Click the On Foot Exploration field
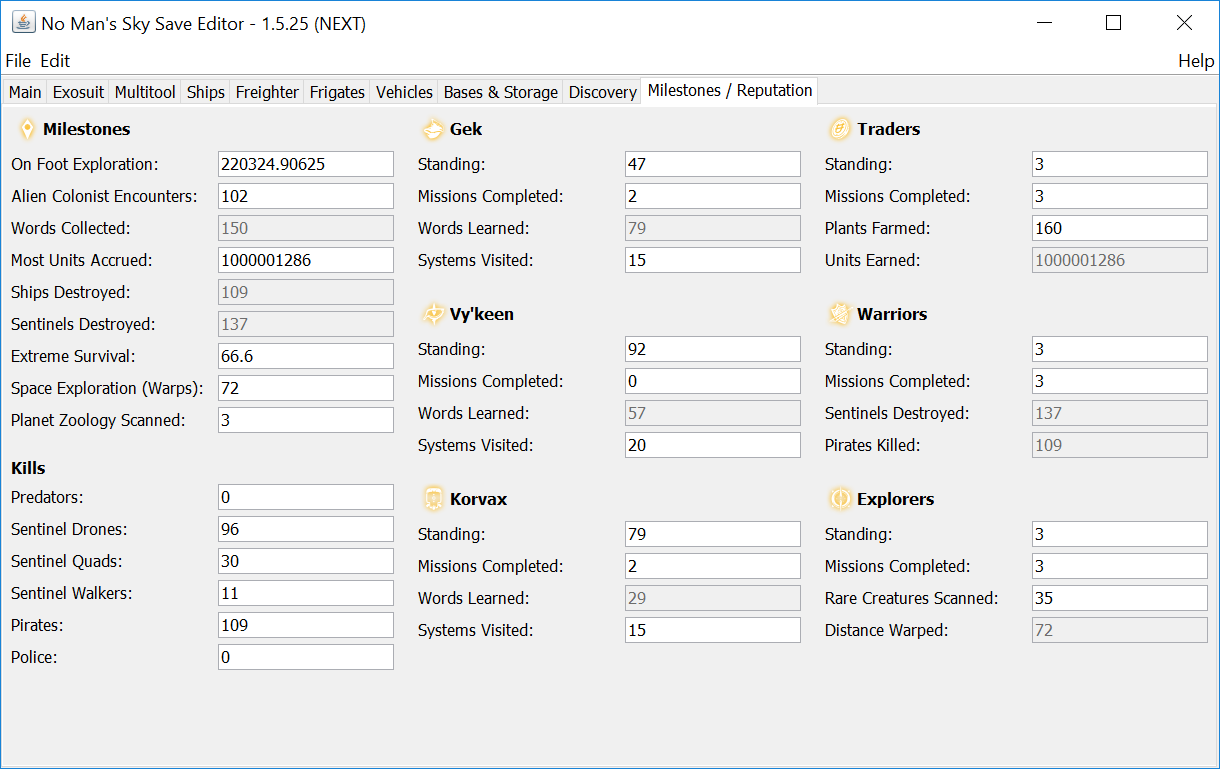The height and width of the screenshot is (769, 1220). pos(306,164)
